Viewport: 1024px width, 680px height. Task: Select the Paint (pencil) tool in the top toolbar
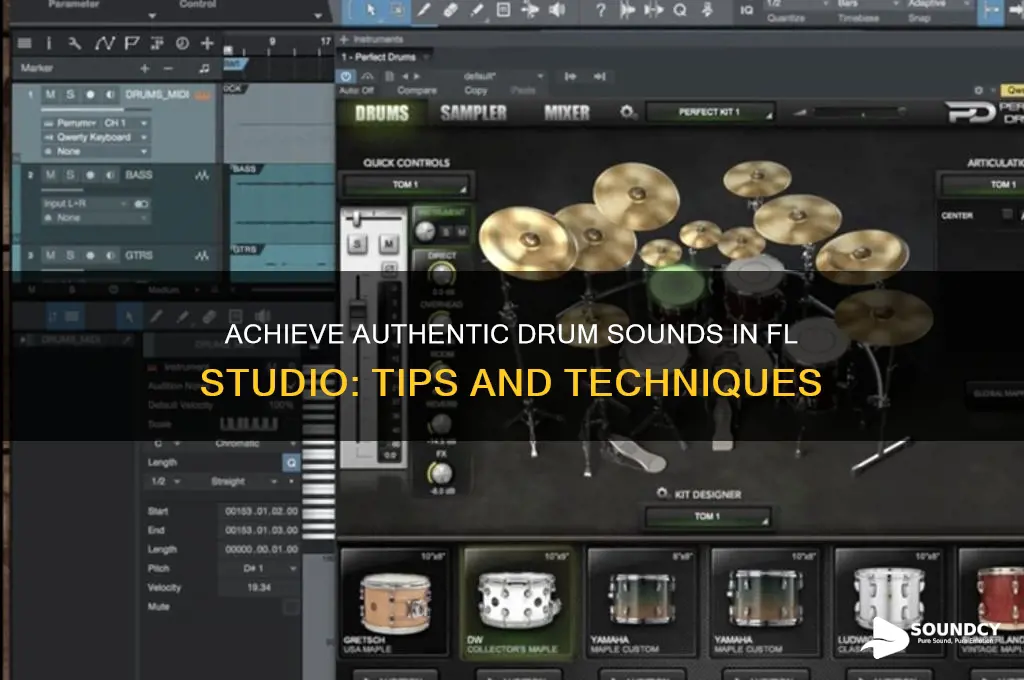(x=424, y=9)
